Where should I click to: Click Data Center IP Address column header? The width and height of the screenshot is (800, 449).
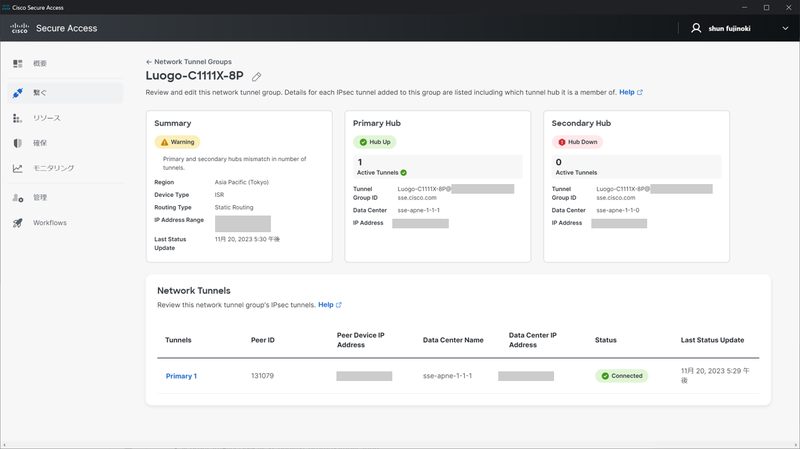tap(533, 340)
